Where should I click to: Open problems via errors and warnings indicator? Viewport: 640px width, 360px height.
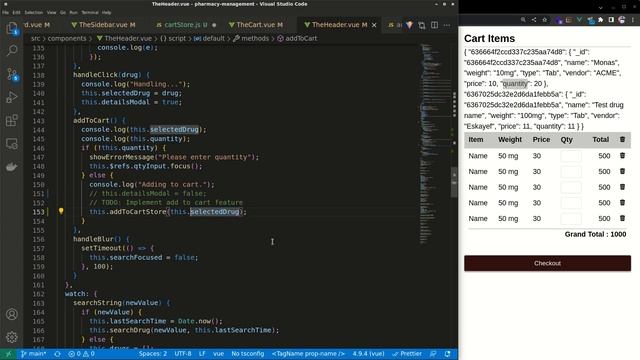[x=81, y=354]
